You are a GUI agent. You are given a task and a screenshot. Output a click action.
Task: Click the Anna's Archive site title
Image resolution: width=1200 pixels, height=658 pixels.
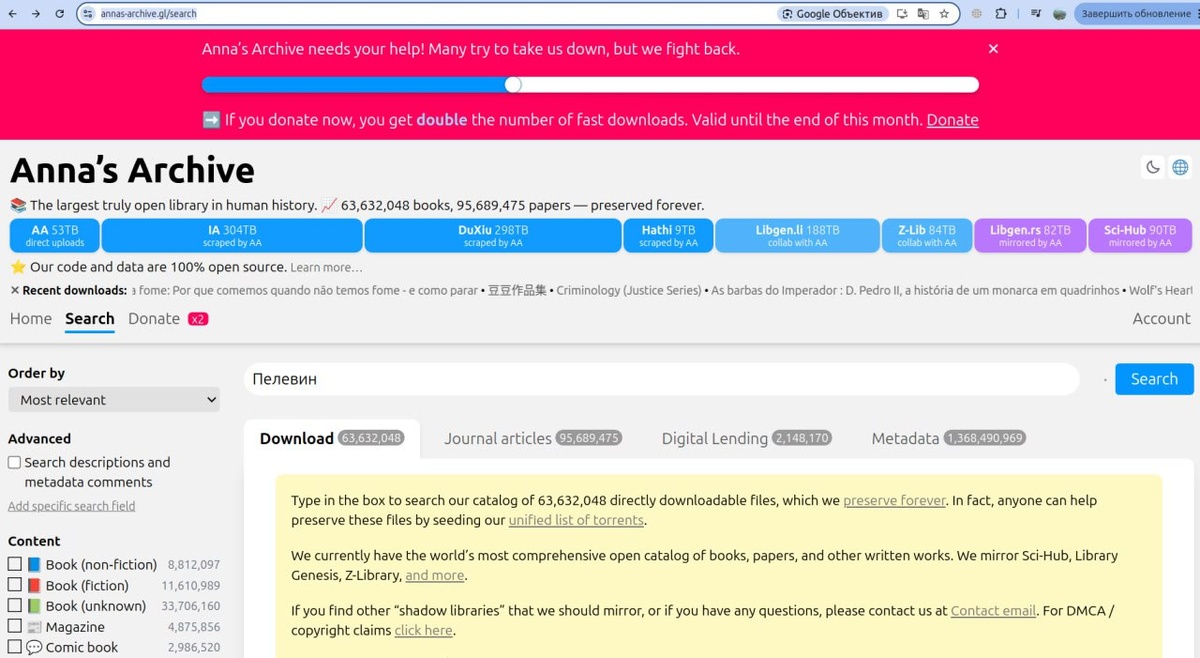(132, 170)
